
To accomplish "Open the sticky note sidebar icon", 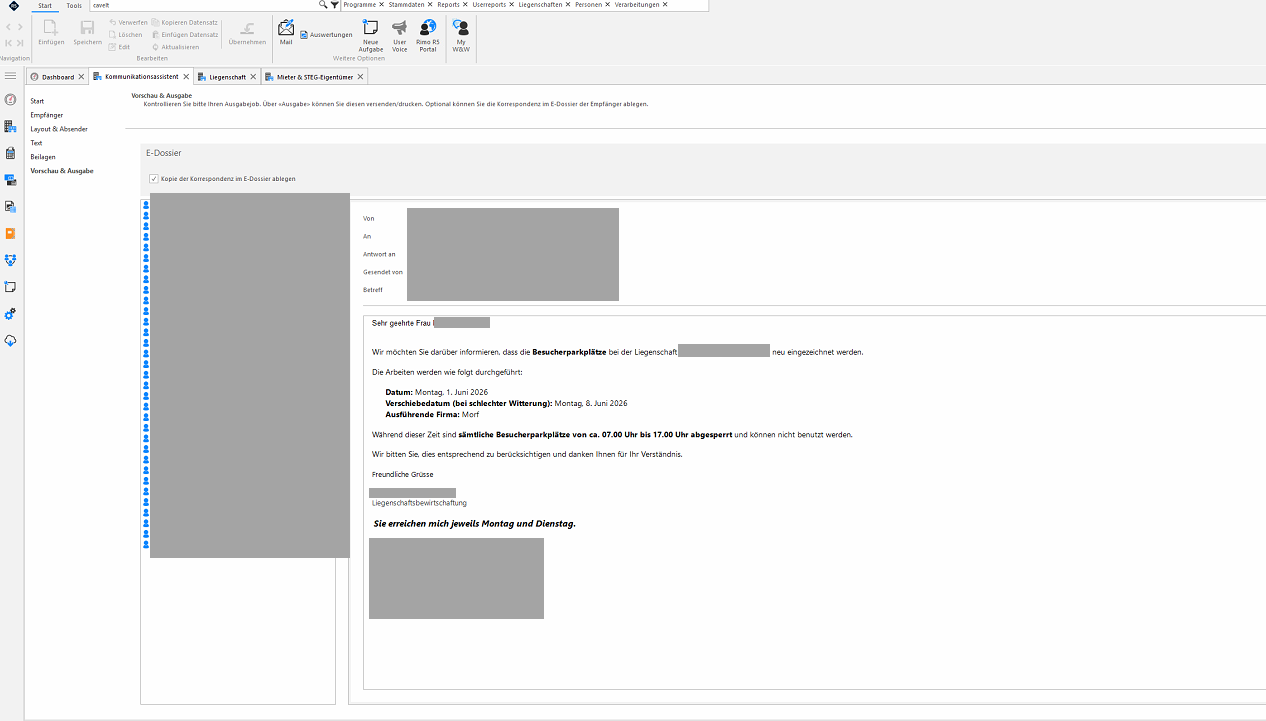I will click(x=10, y=287).
